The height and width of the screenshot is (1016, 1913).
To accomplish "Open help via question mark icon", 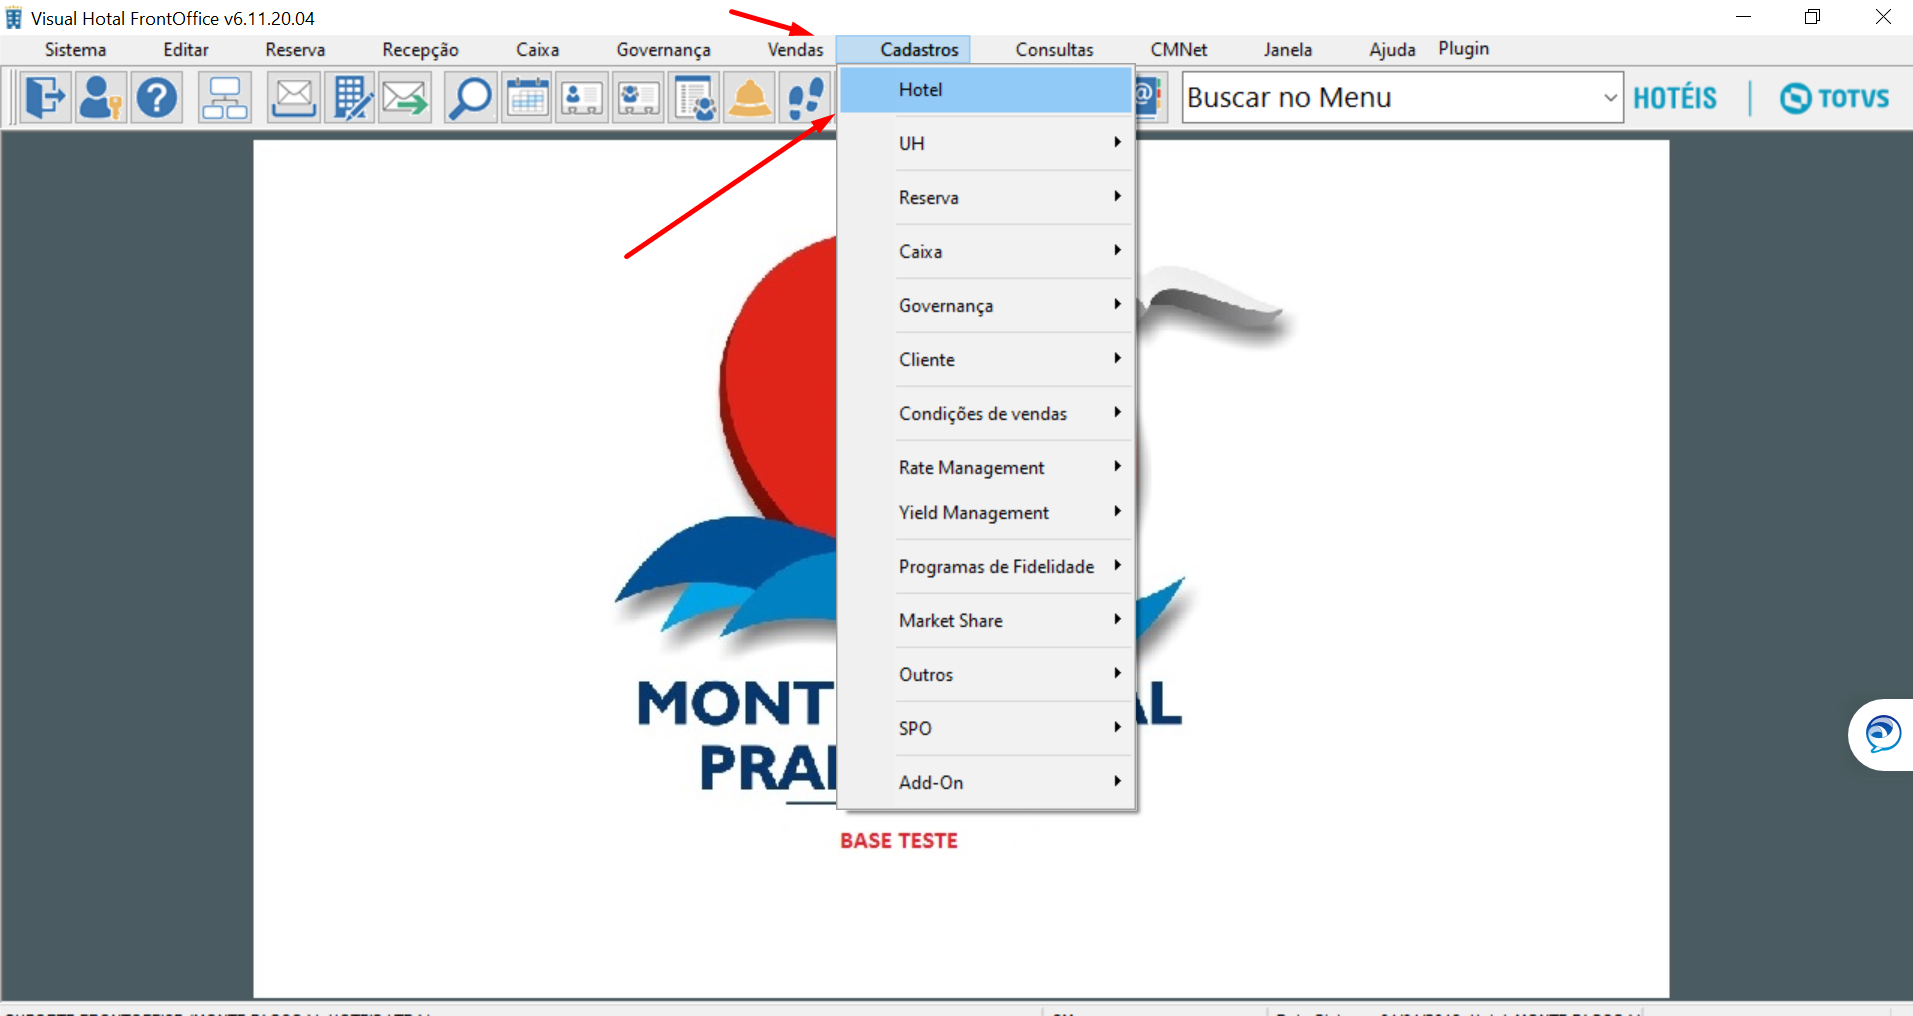I will click(x=157, y=98).
